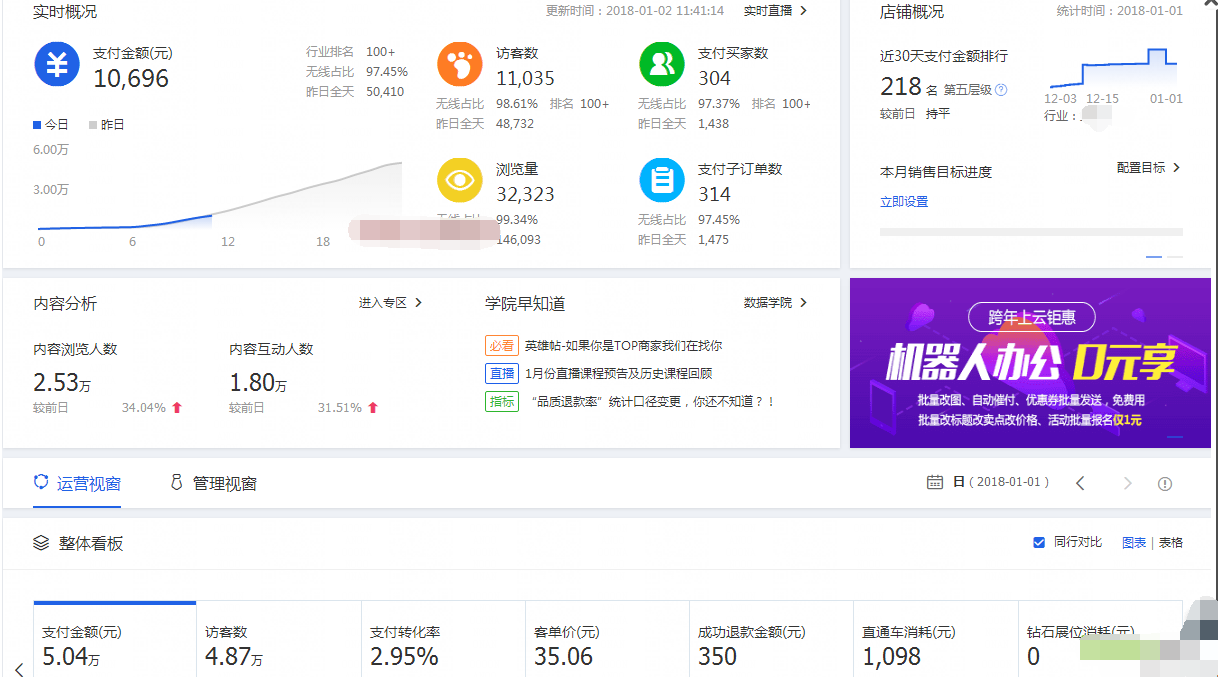This screenshot has height=677, width=1218.
Task: Click the 机器人办公 0元享 promo banner
Action: [1030, 363]
